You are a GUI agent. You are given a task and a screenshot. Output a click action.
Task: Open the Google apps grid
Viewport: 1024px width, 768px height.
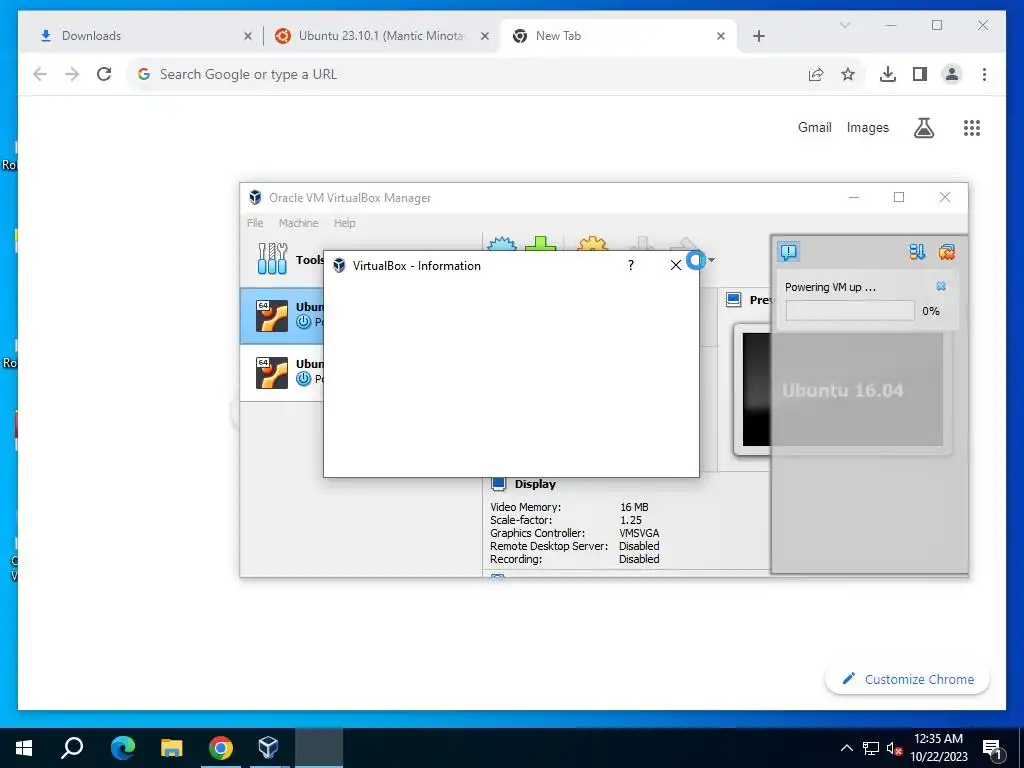click(x=972, y=128)
